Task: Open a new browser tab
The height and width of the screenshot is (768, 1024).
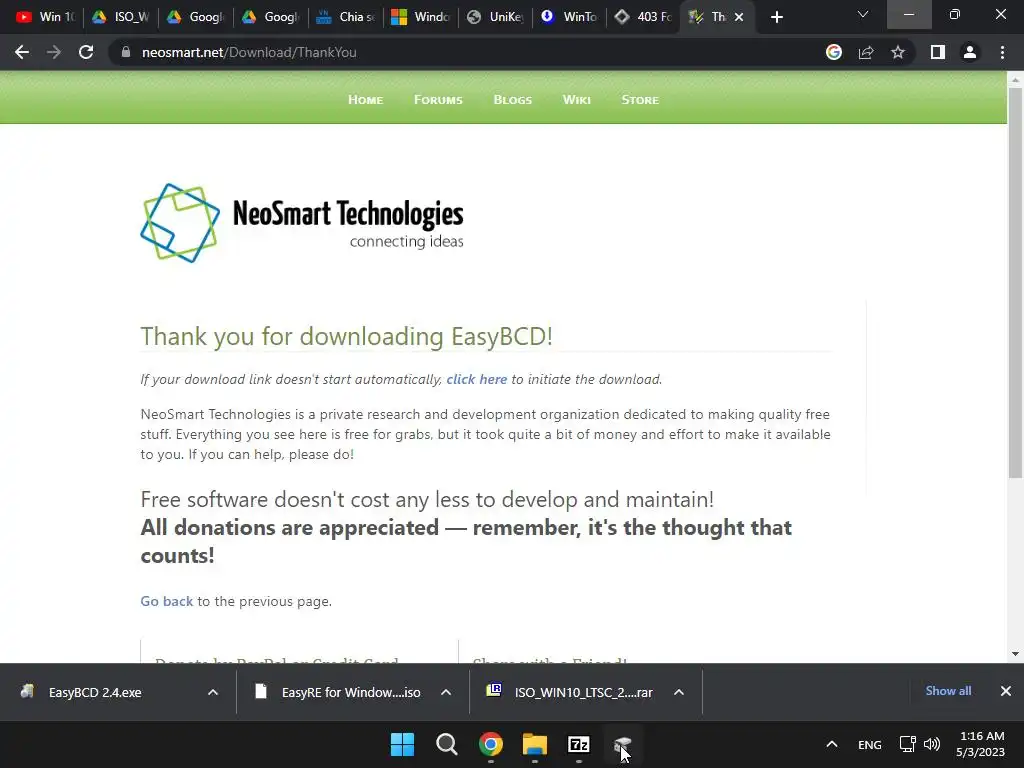Action: pyautogui.click(x=776, y=17)
